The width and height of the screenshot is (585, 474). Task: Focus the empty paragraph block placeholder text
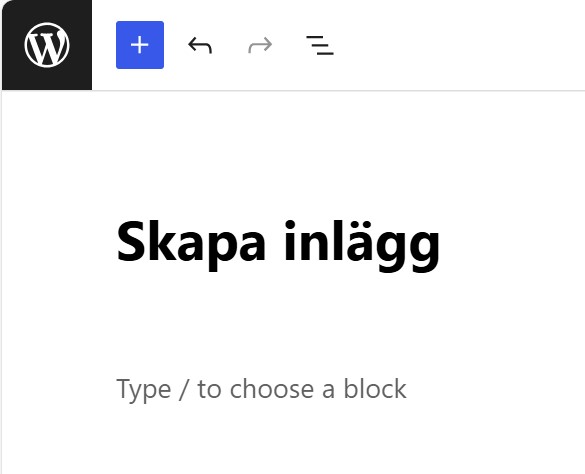[261, 389]
